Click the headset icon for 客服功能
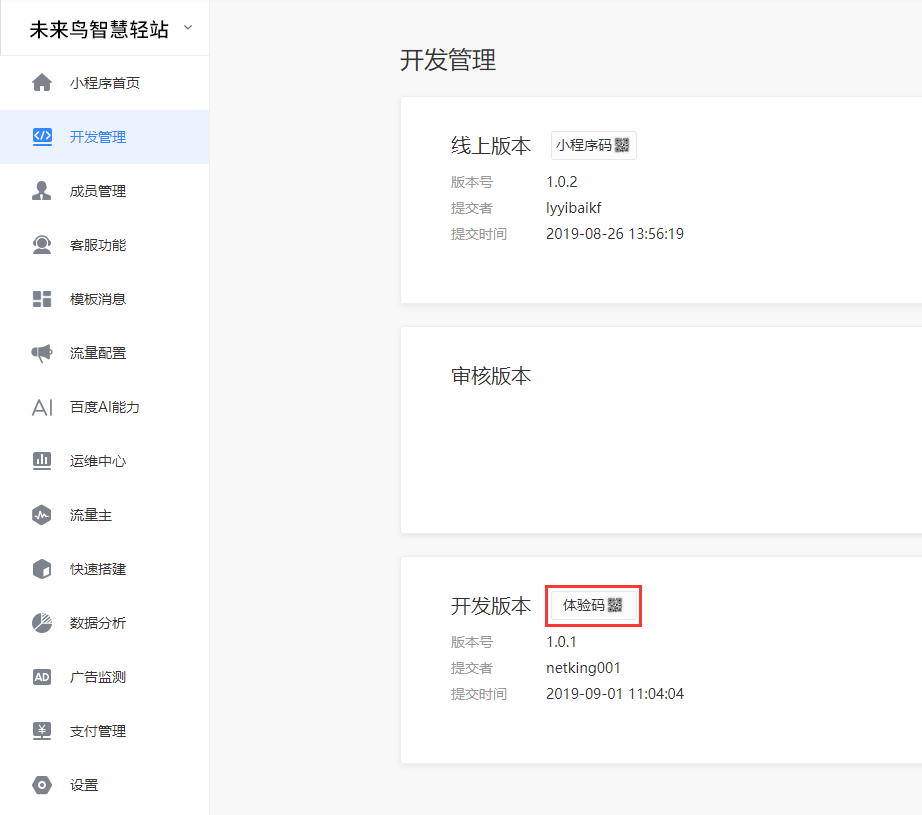The height and width of the screenshot is (815, 922). coord(42,245)
